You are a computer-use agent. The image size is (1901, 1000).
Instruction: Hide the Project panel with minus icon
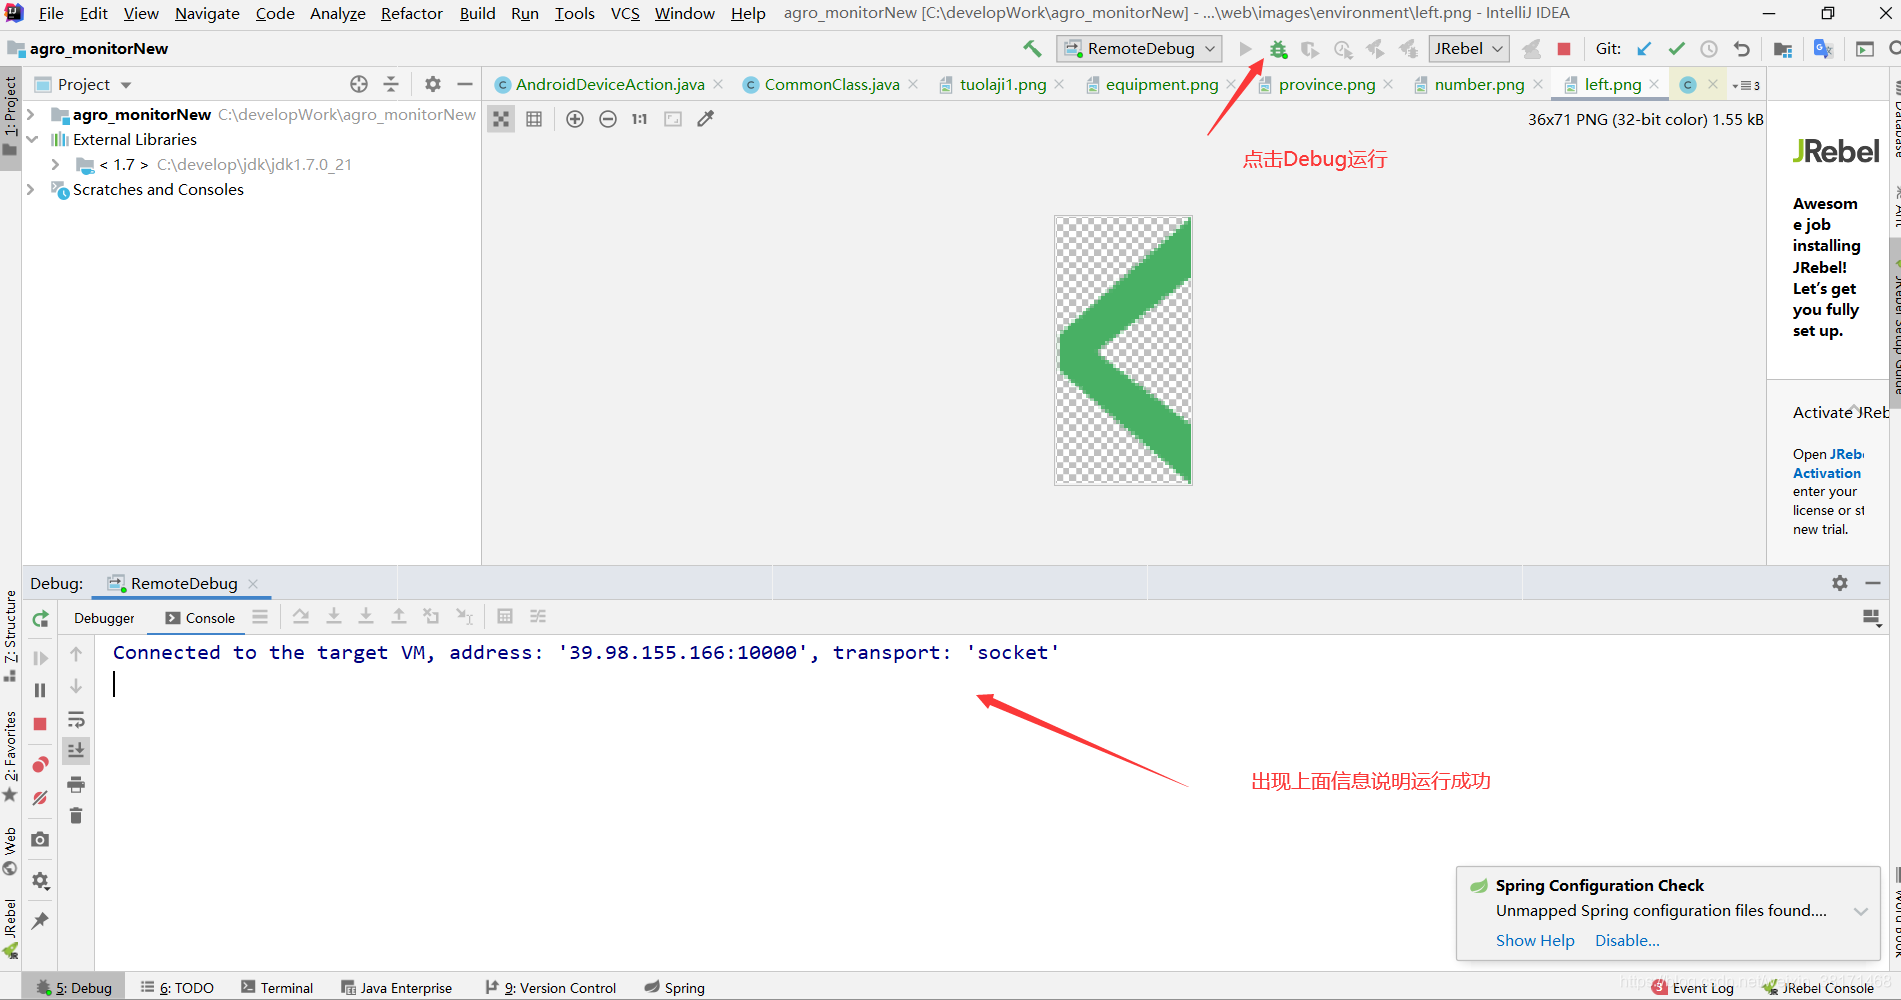point(464,84)
